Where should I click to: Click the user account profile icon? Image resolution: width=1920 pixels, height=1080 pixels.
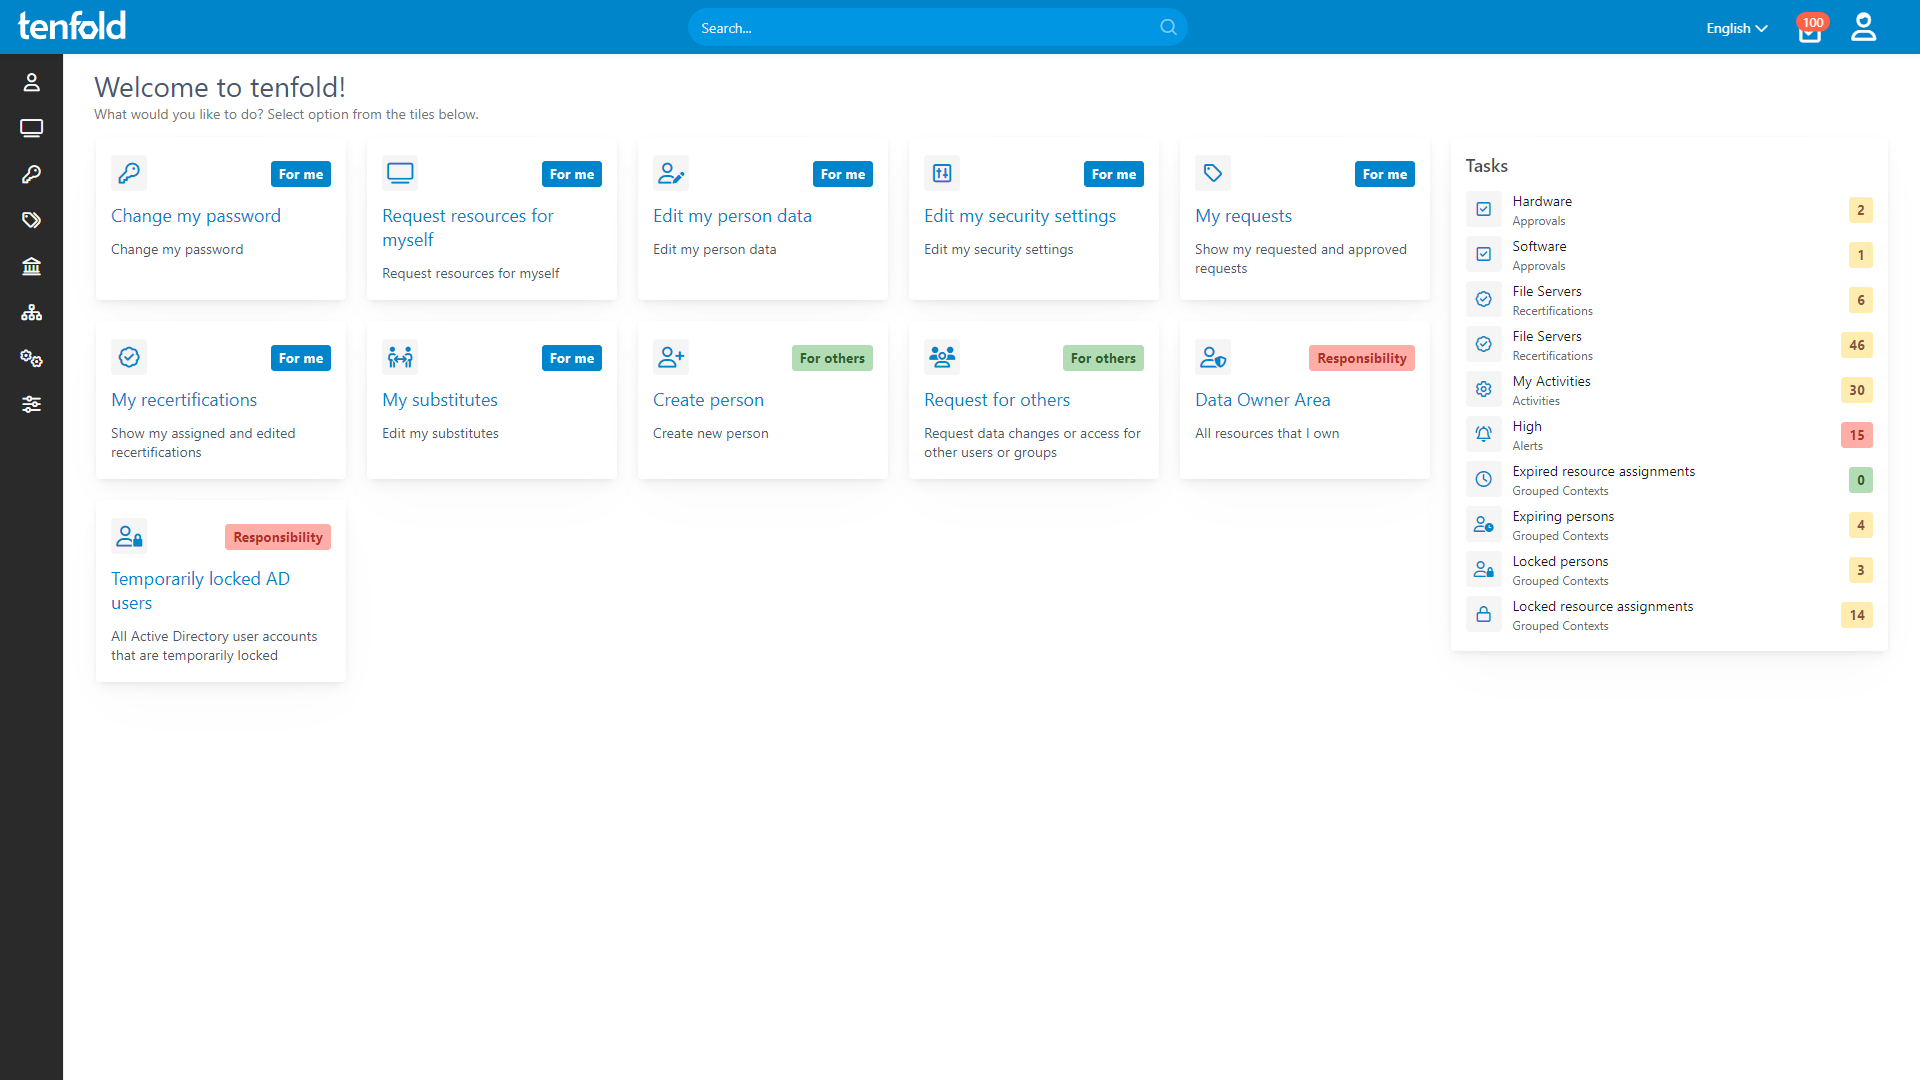click(x=1863, y=26)
